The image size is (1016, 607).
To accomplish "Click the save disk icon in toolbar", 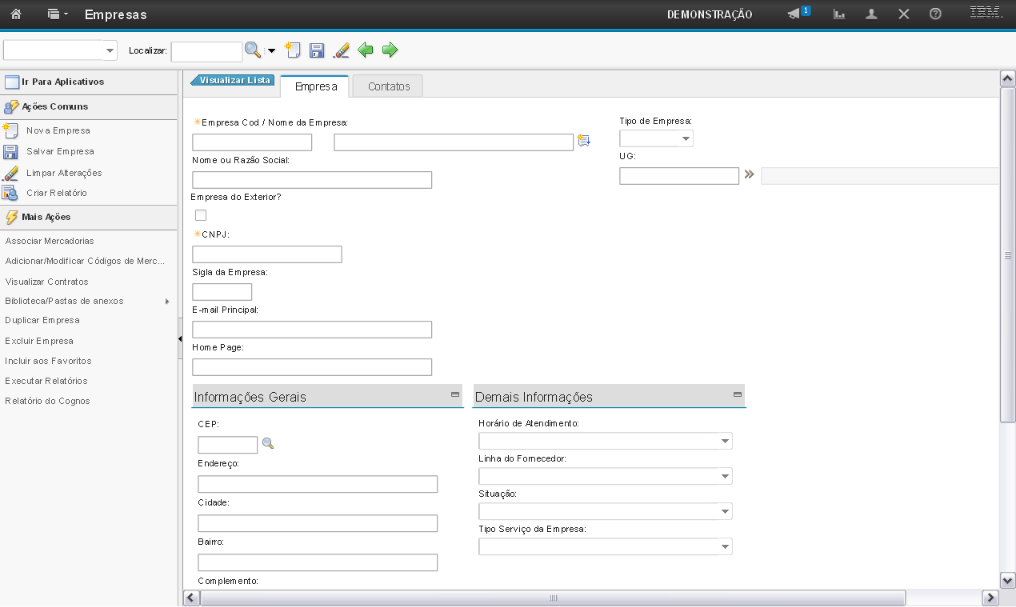I will [316, 50].
